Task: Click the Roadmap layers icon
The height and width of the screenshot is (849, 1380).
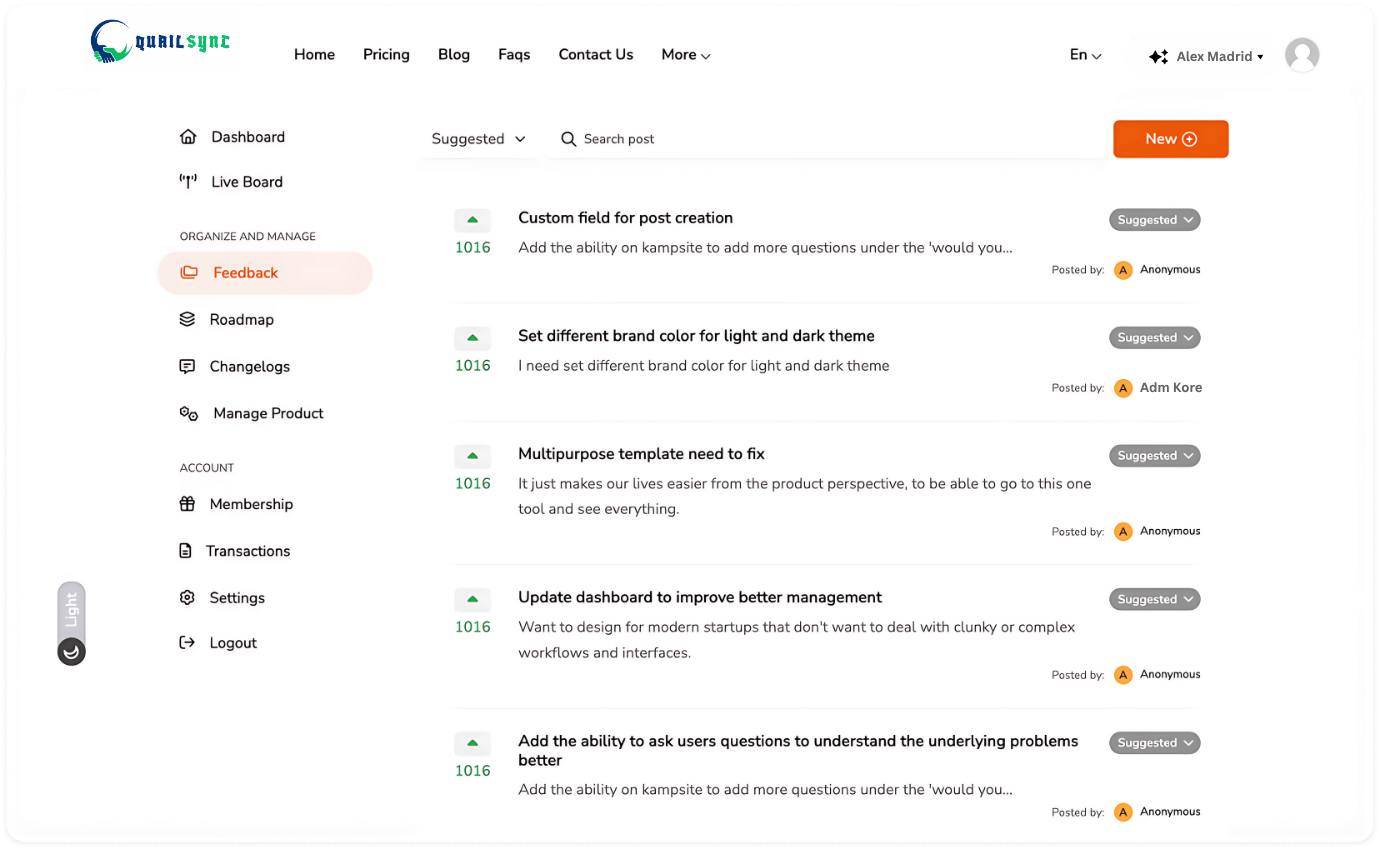Action: pos(187,320)
